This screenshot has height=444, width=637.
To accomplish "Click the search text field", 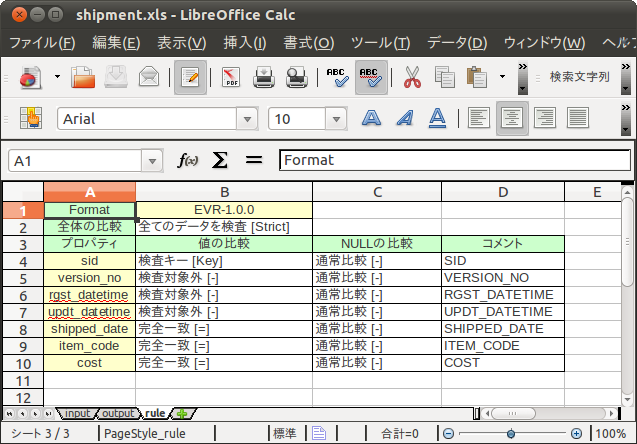I will [x=579, y=77].
